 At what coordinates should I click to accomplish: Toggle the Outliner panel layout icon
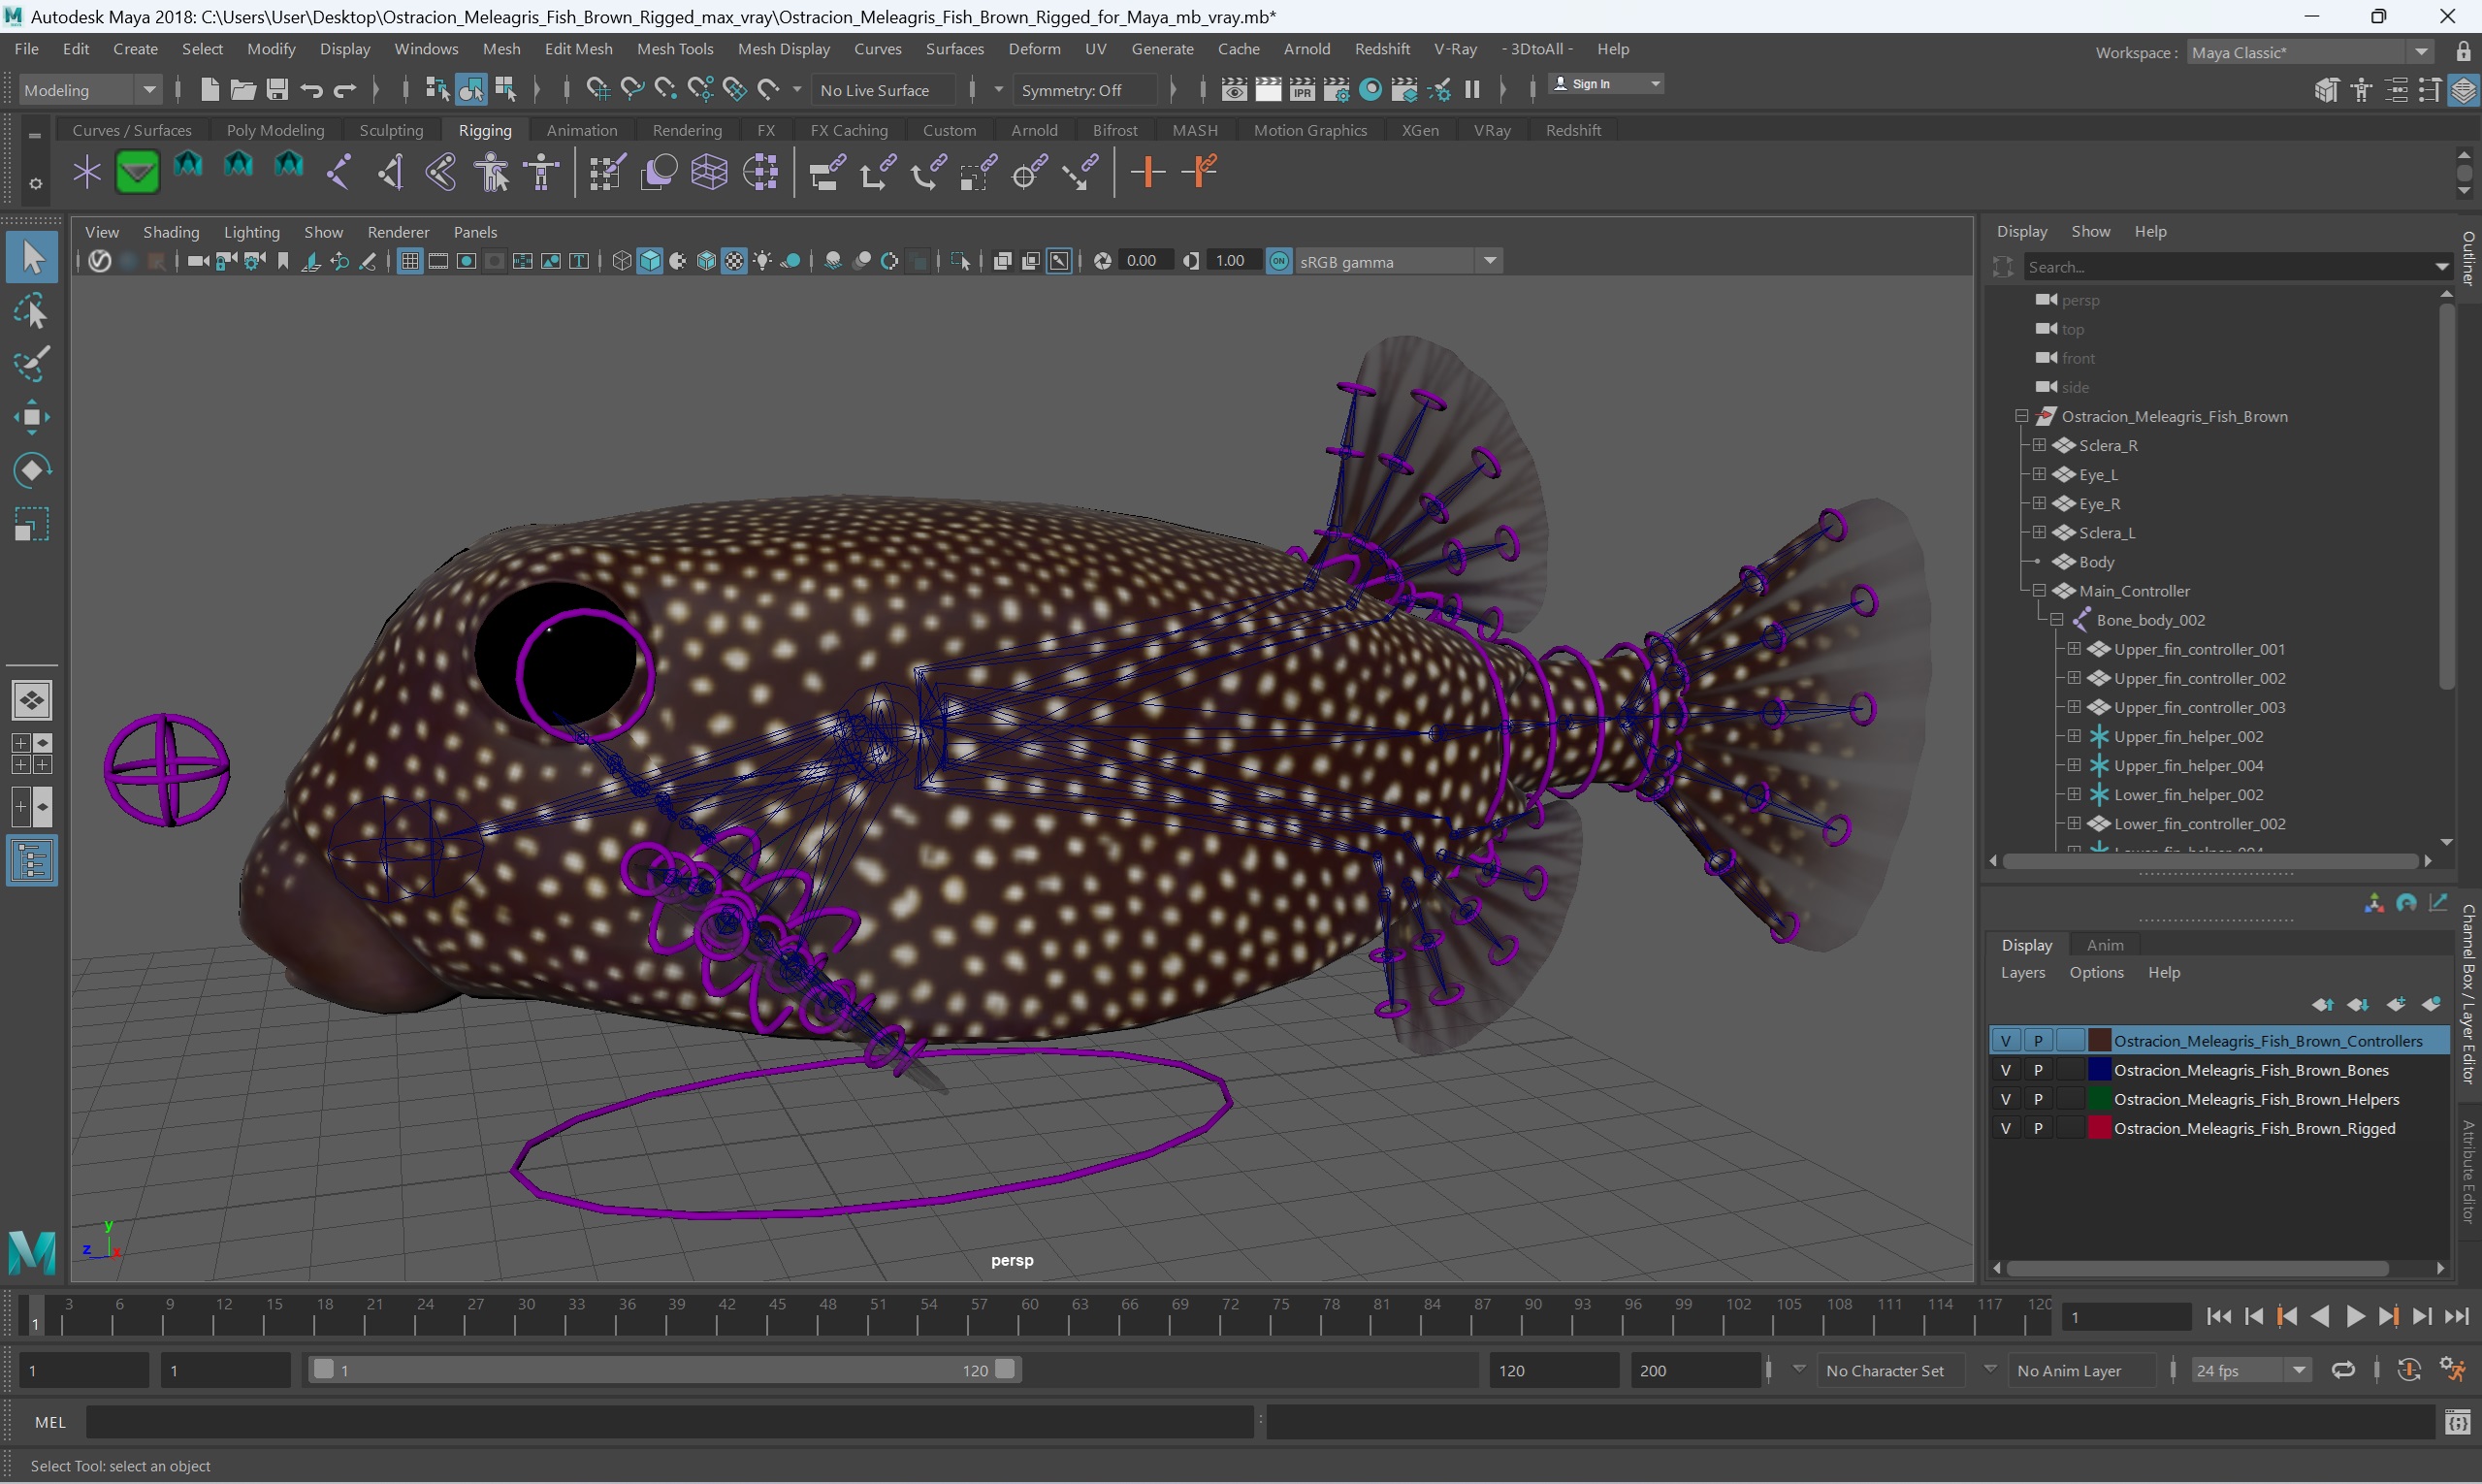32,861
